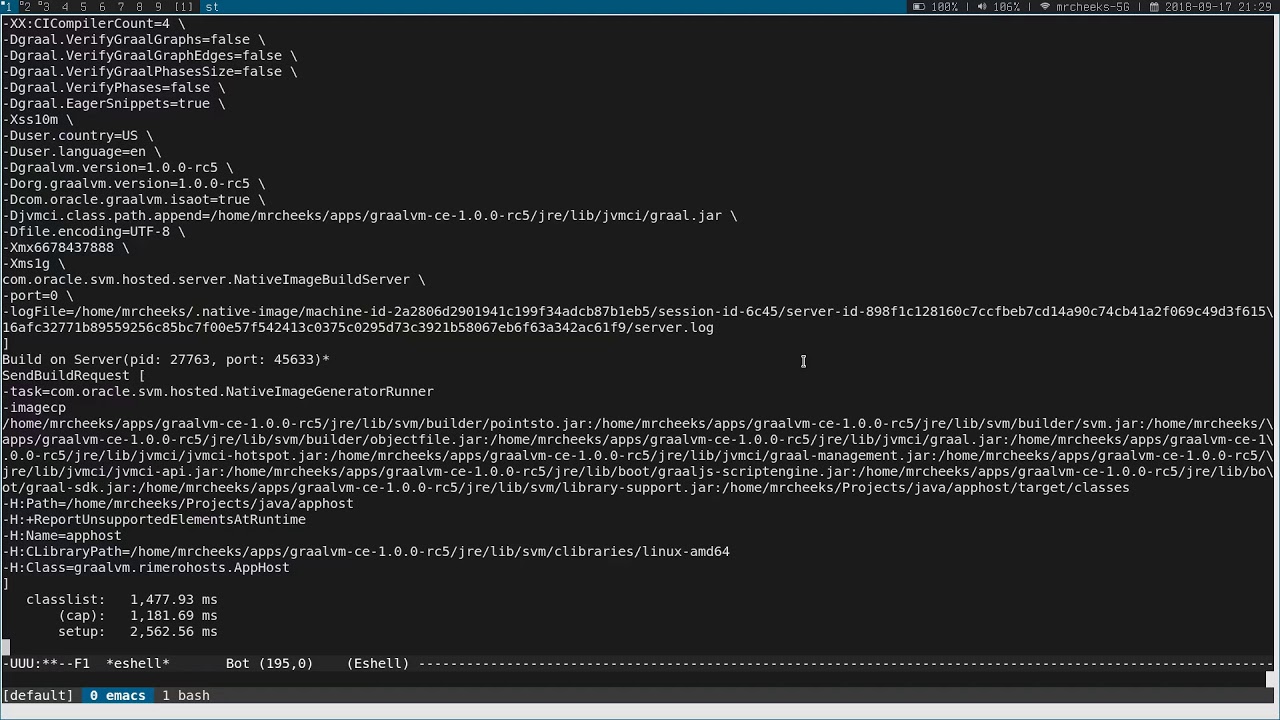Click the -Djvmci.class.path.append line
Image resolution: width=1280 pixels, height=720 pixels.
coord(370,215)
